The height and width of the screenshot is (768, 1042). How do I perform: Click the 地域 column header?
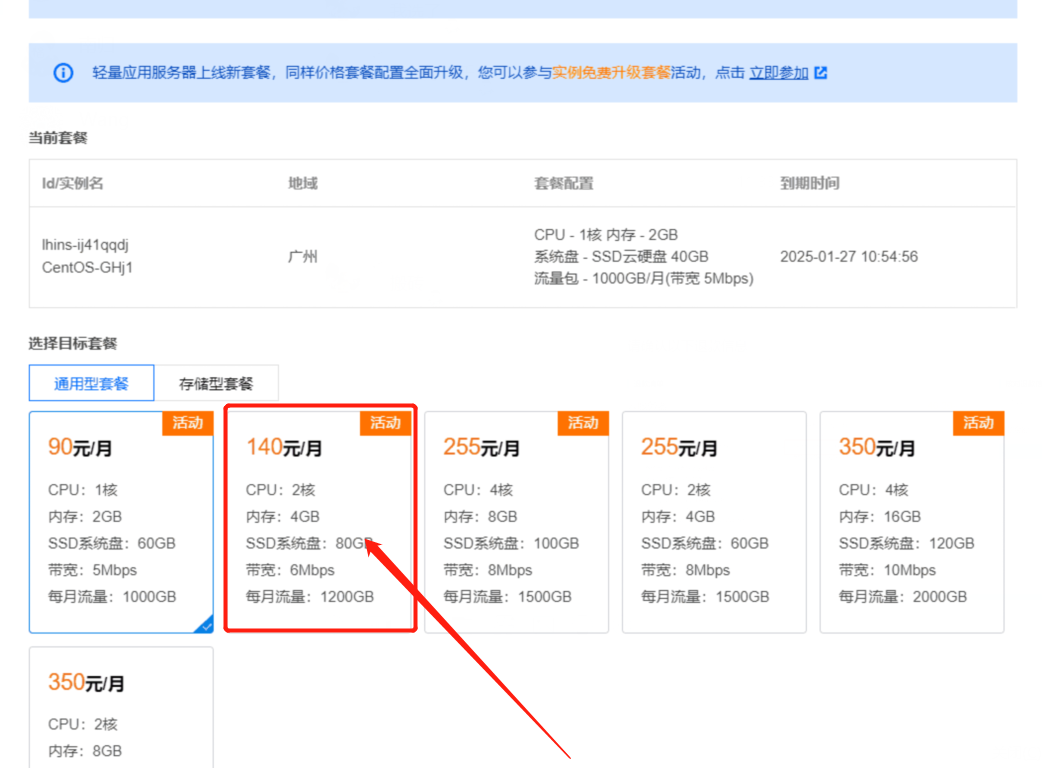(x=302, y=183)
